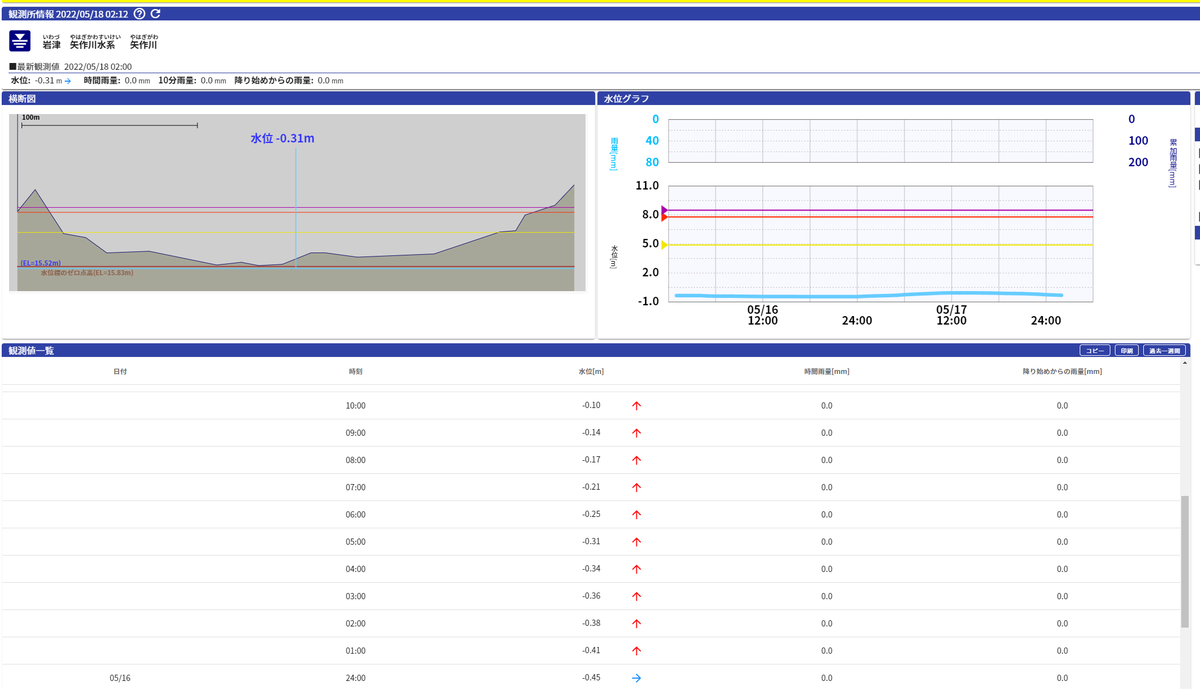Click the red rising arrow in 04:00 row
Image resolution: width=1200 pixels, height=694 pixels.
coord(636,569)
